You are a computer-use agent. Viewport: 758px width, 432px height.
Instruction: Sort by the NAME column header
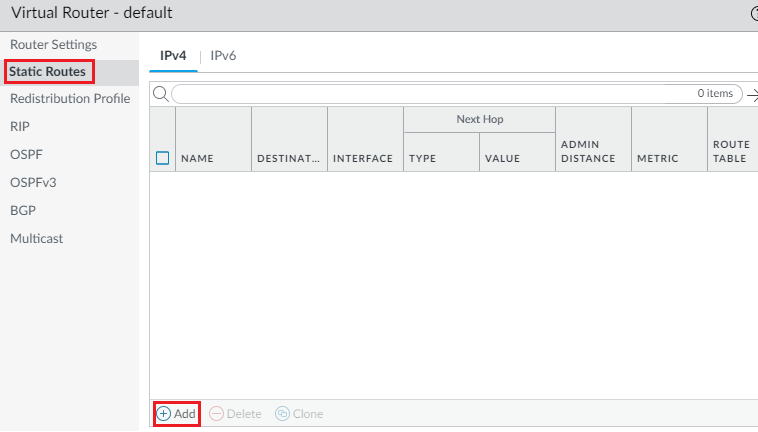pos(197,158)
